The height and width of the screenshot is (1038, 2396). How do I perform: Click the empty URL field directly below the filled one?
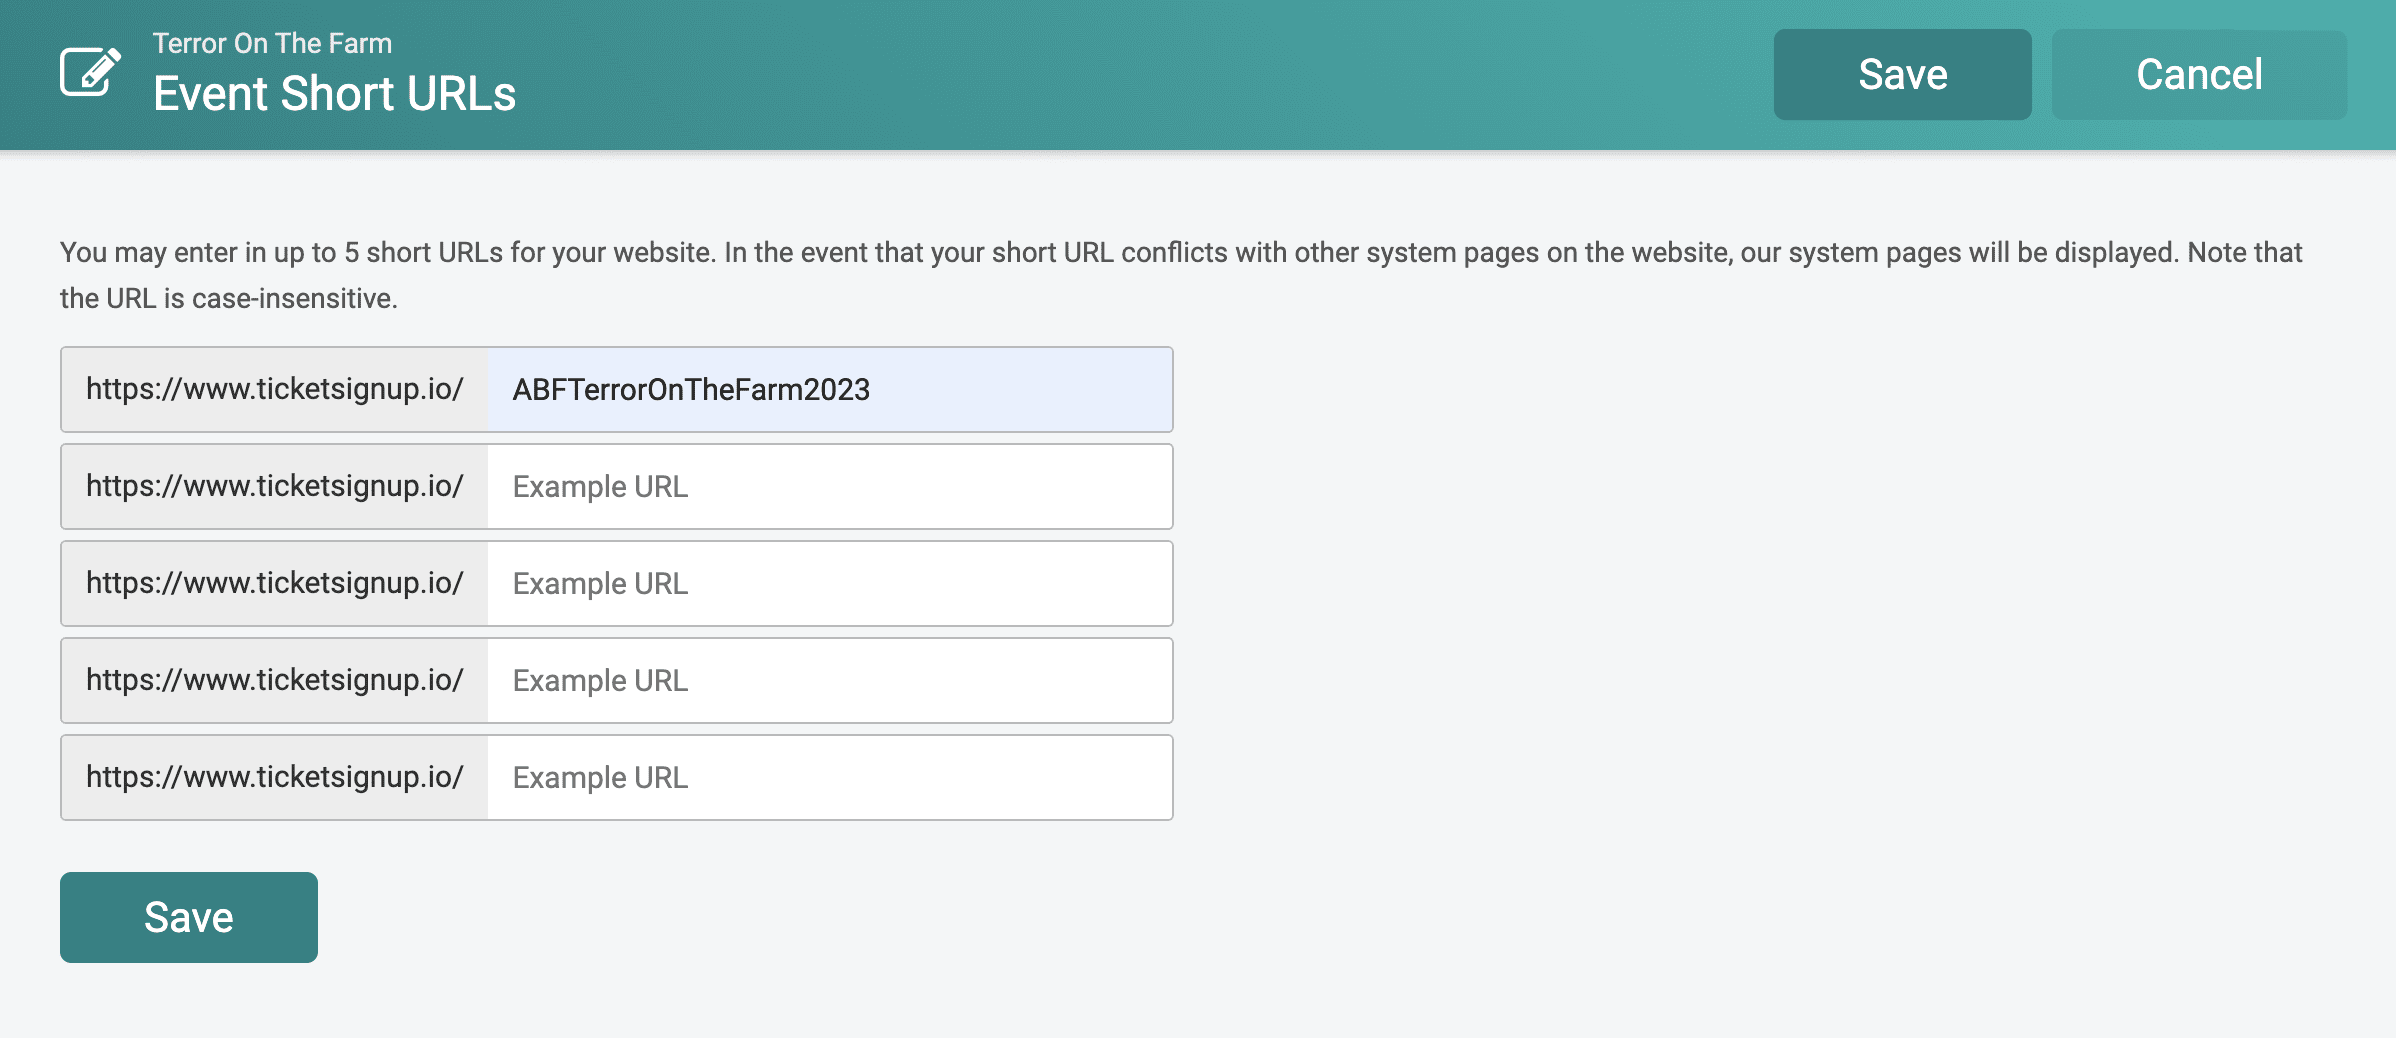click(828, 486)
